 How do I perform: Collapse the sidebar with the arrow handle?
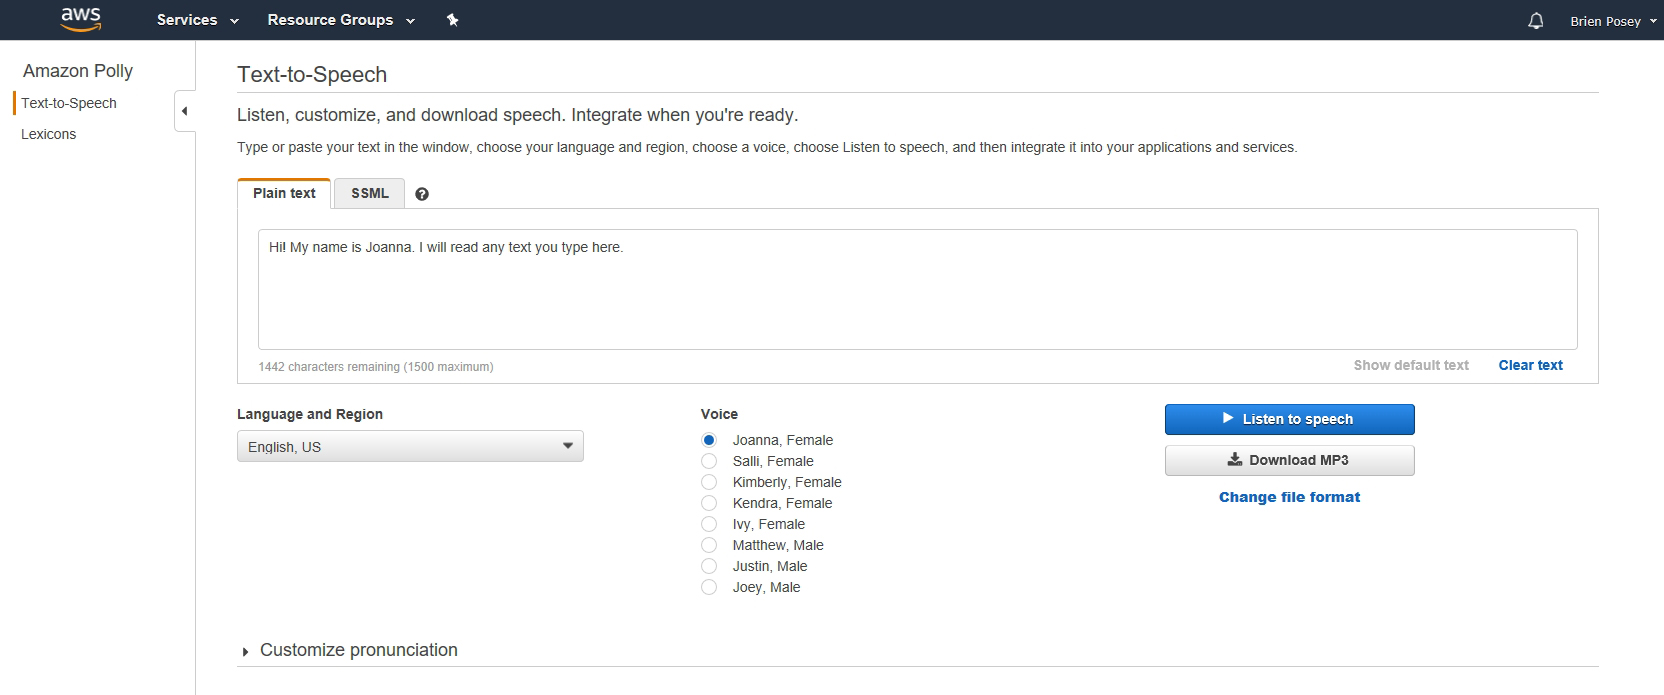pyautogui.click(x=184, y=111)
